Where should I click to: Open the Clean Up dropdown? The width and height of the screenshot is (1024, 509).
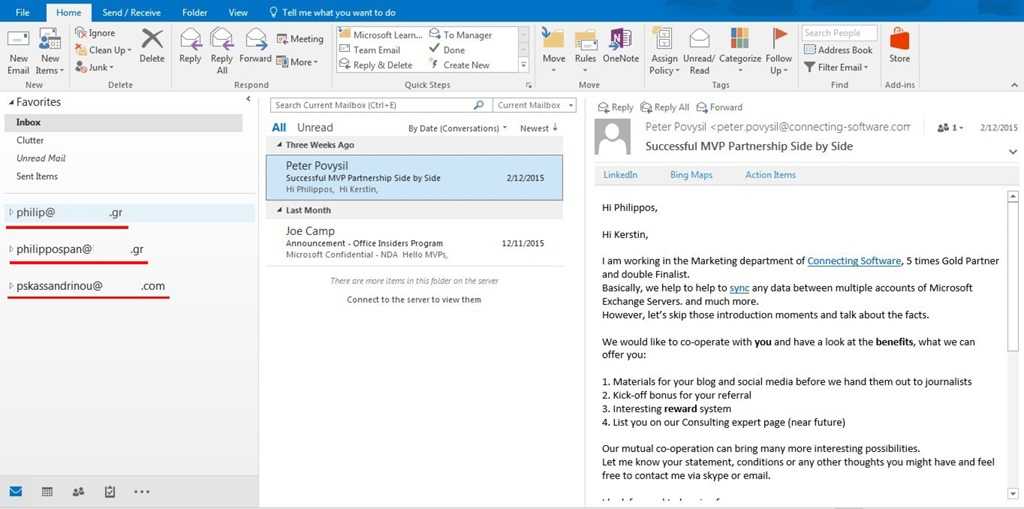[103, 50]
